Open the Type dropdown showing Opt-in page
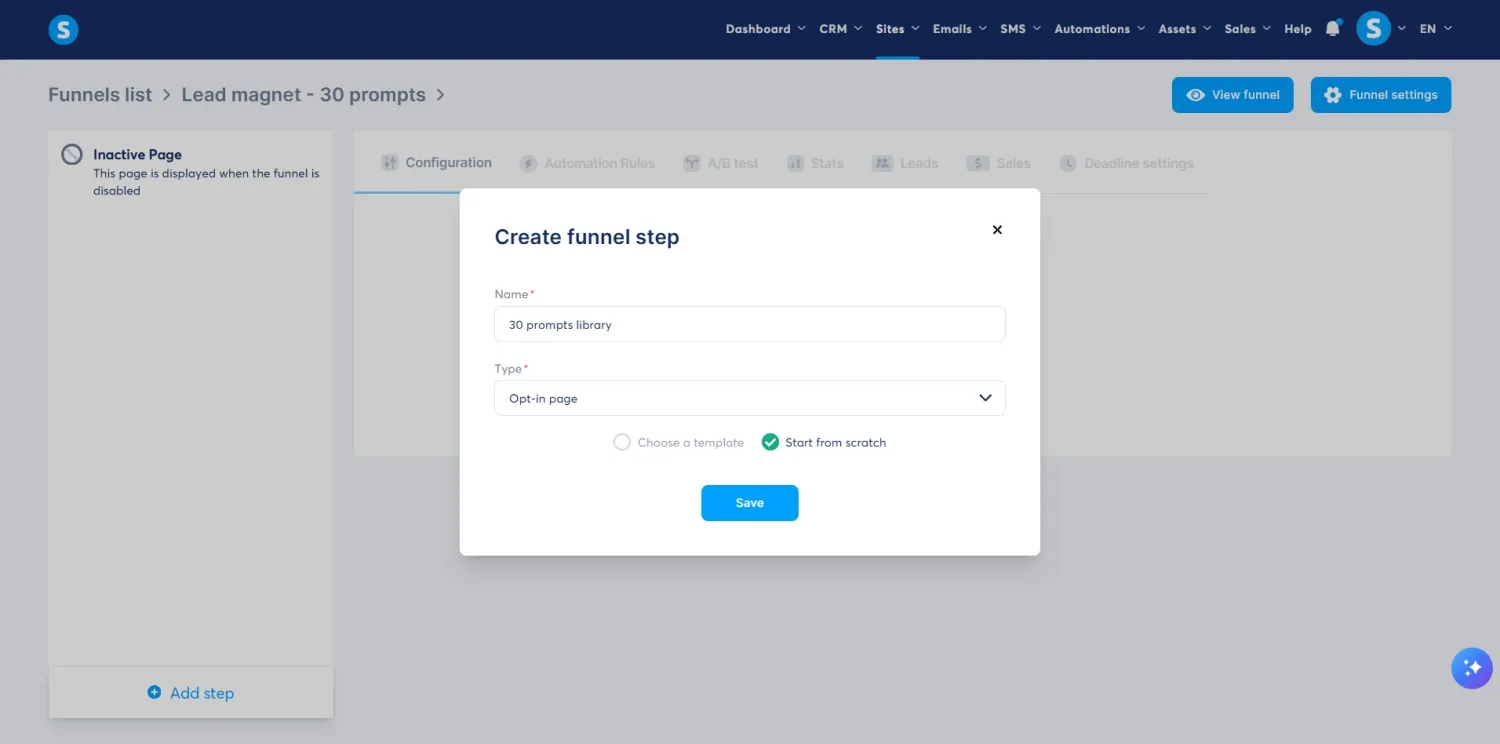 point(750,398)
